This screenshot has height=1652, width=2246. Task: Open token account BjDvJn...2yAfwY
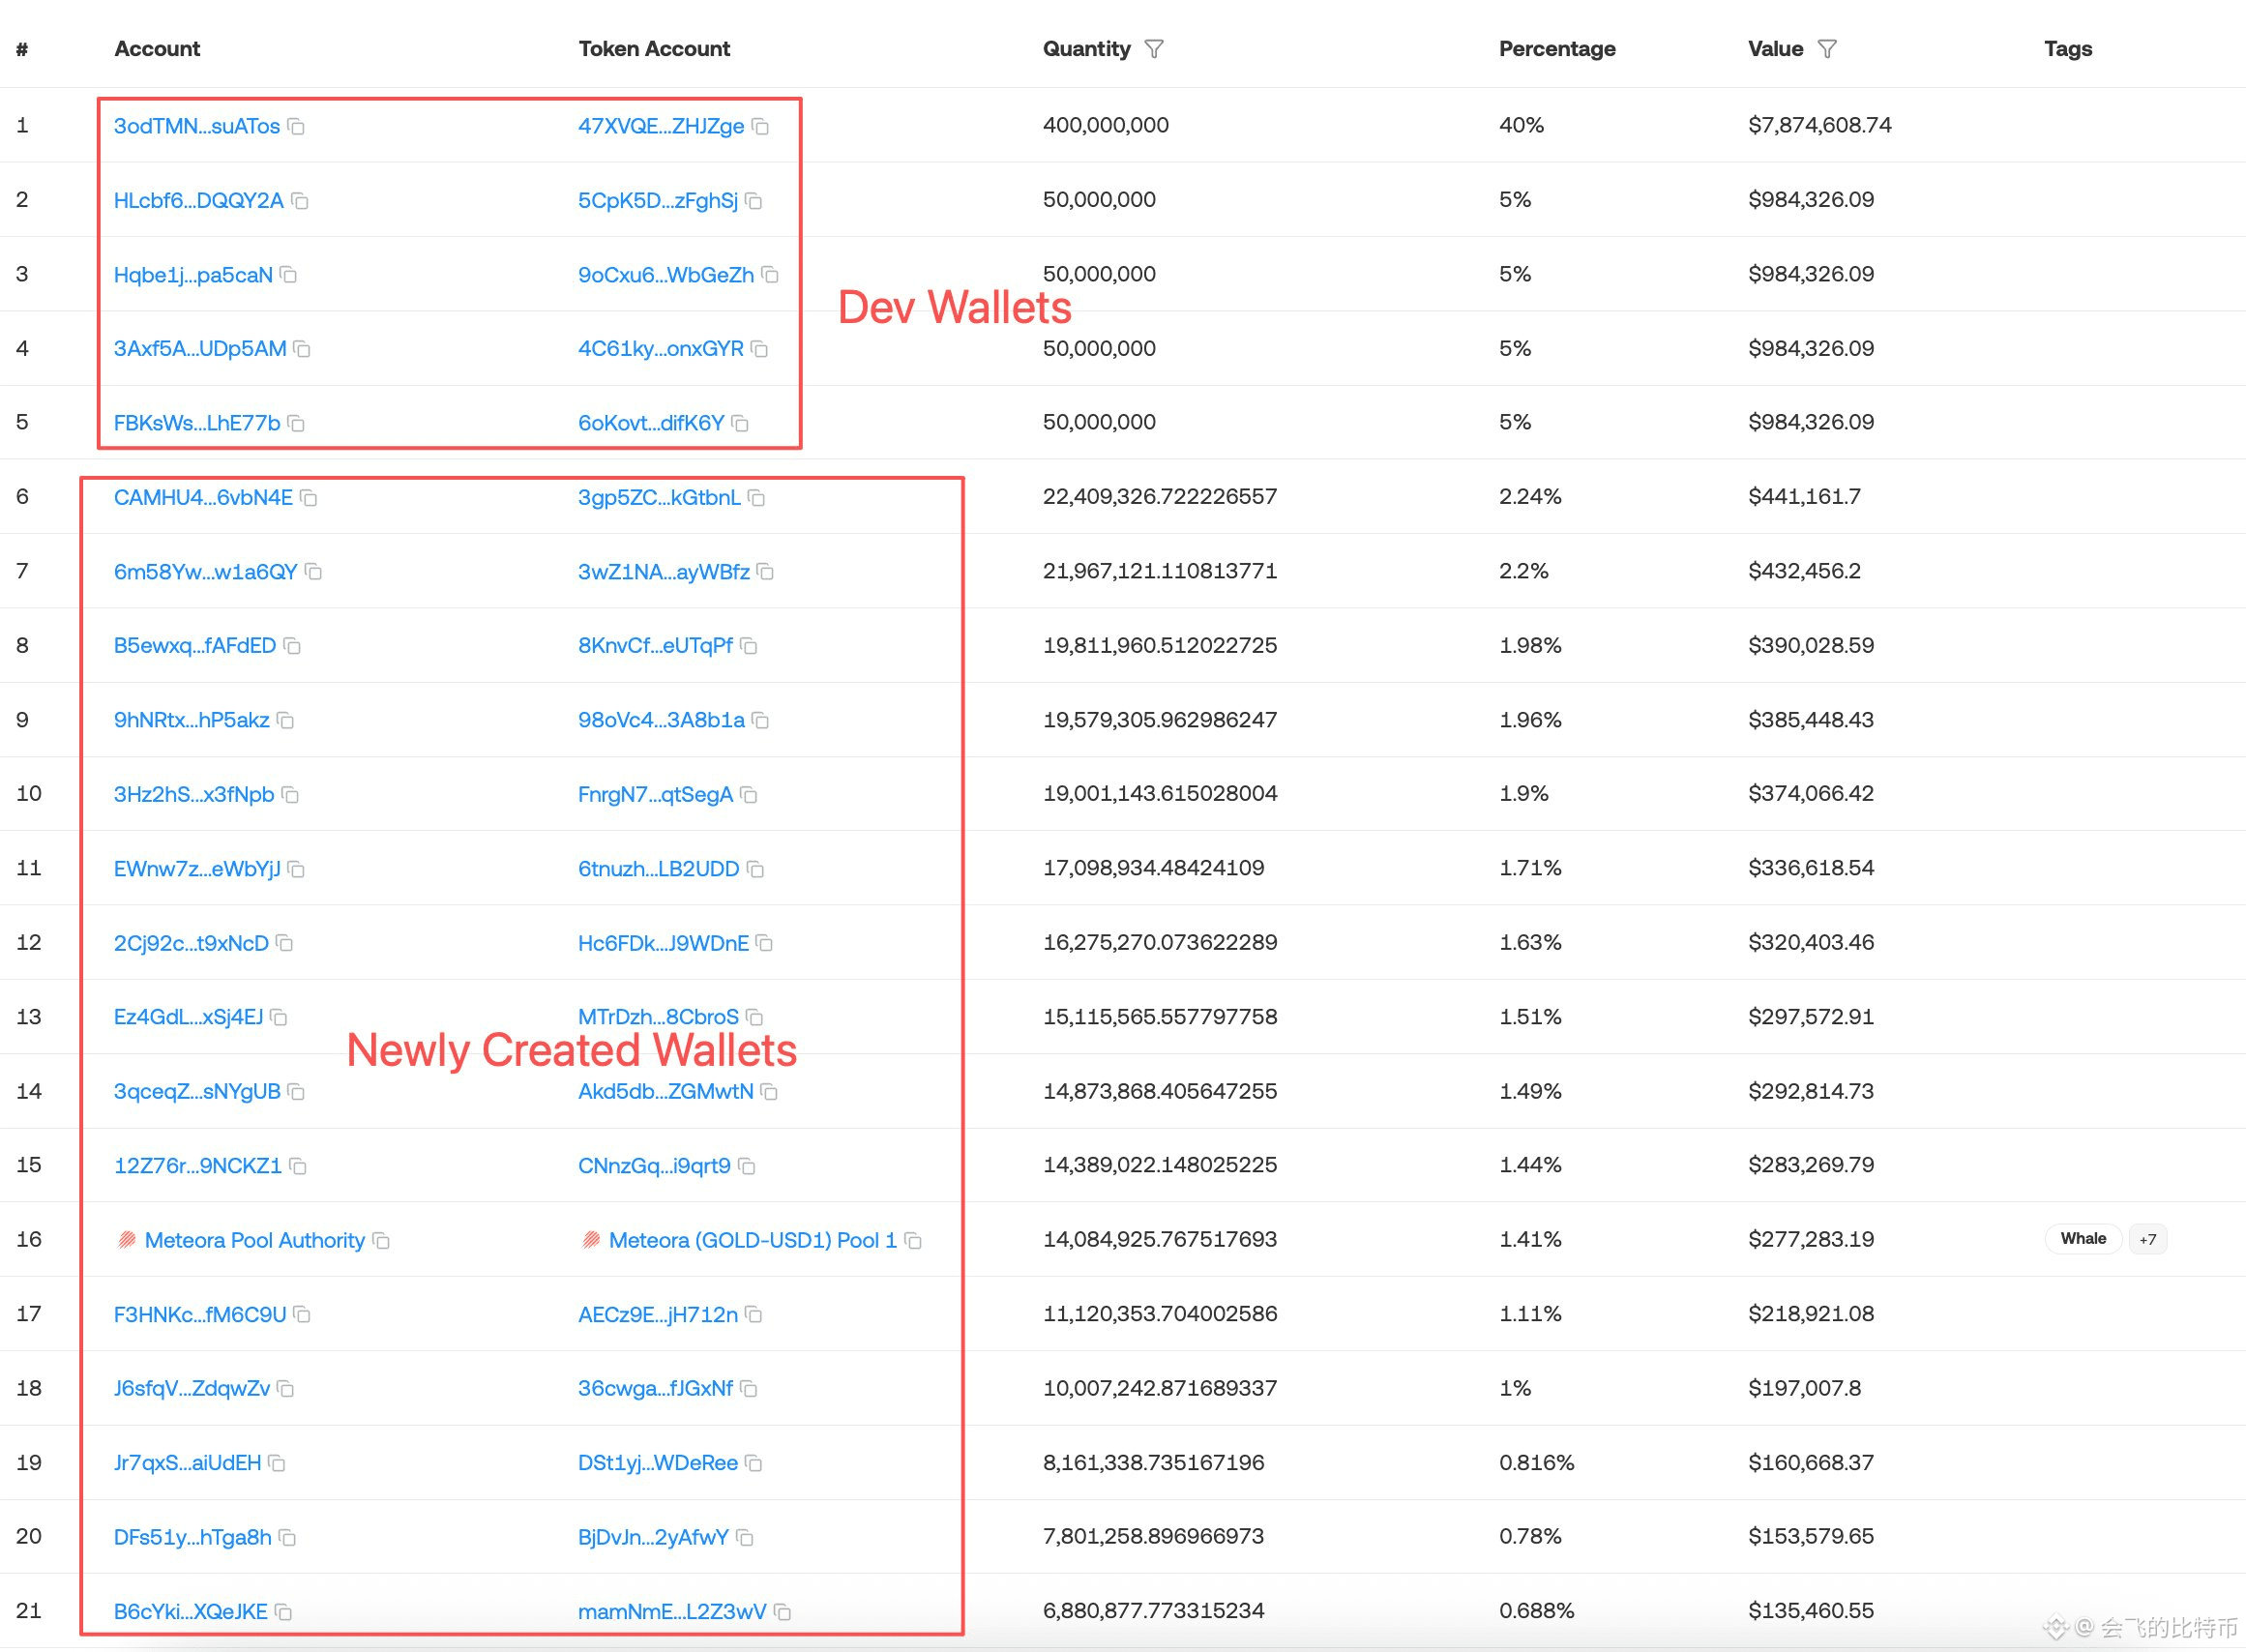coord(653,1537)
